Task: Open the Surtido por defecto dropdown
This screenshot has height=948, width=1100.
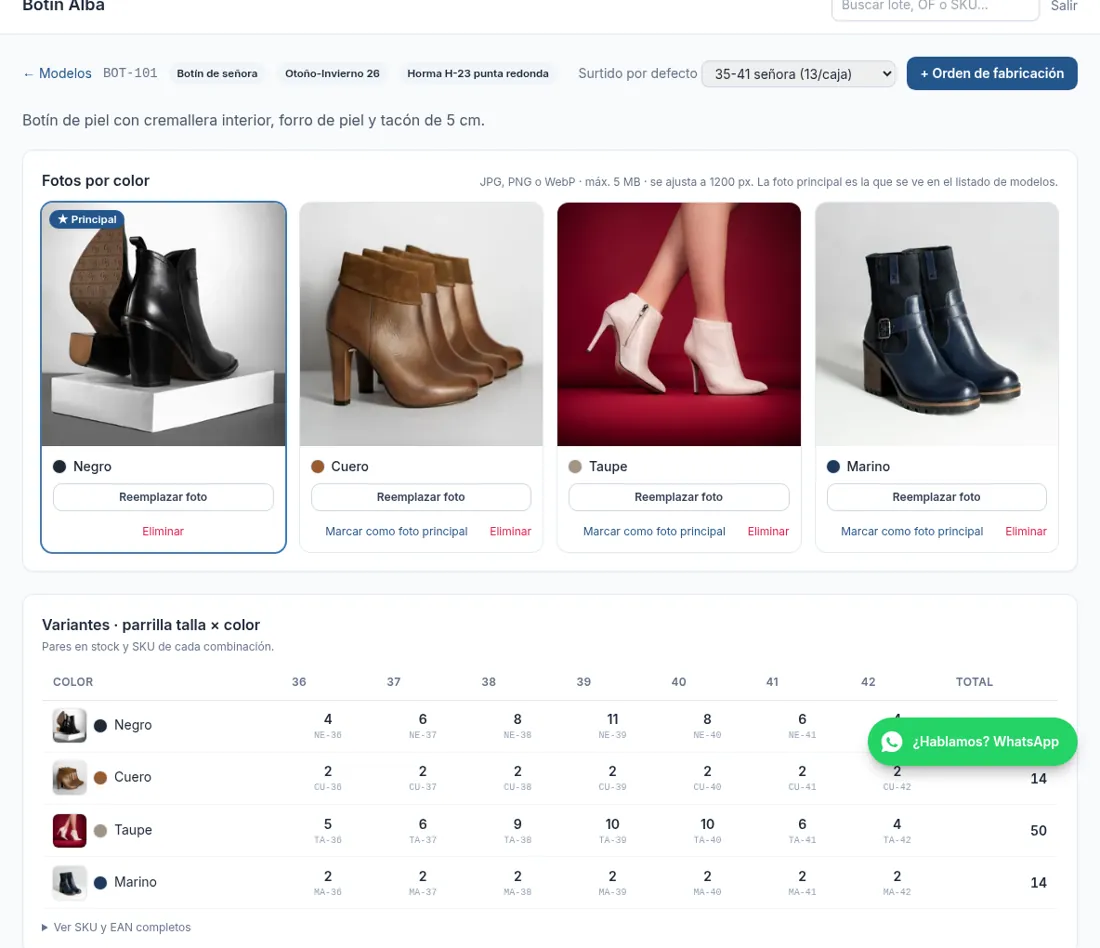Action: [798, 74]
